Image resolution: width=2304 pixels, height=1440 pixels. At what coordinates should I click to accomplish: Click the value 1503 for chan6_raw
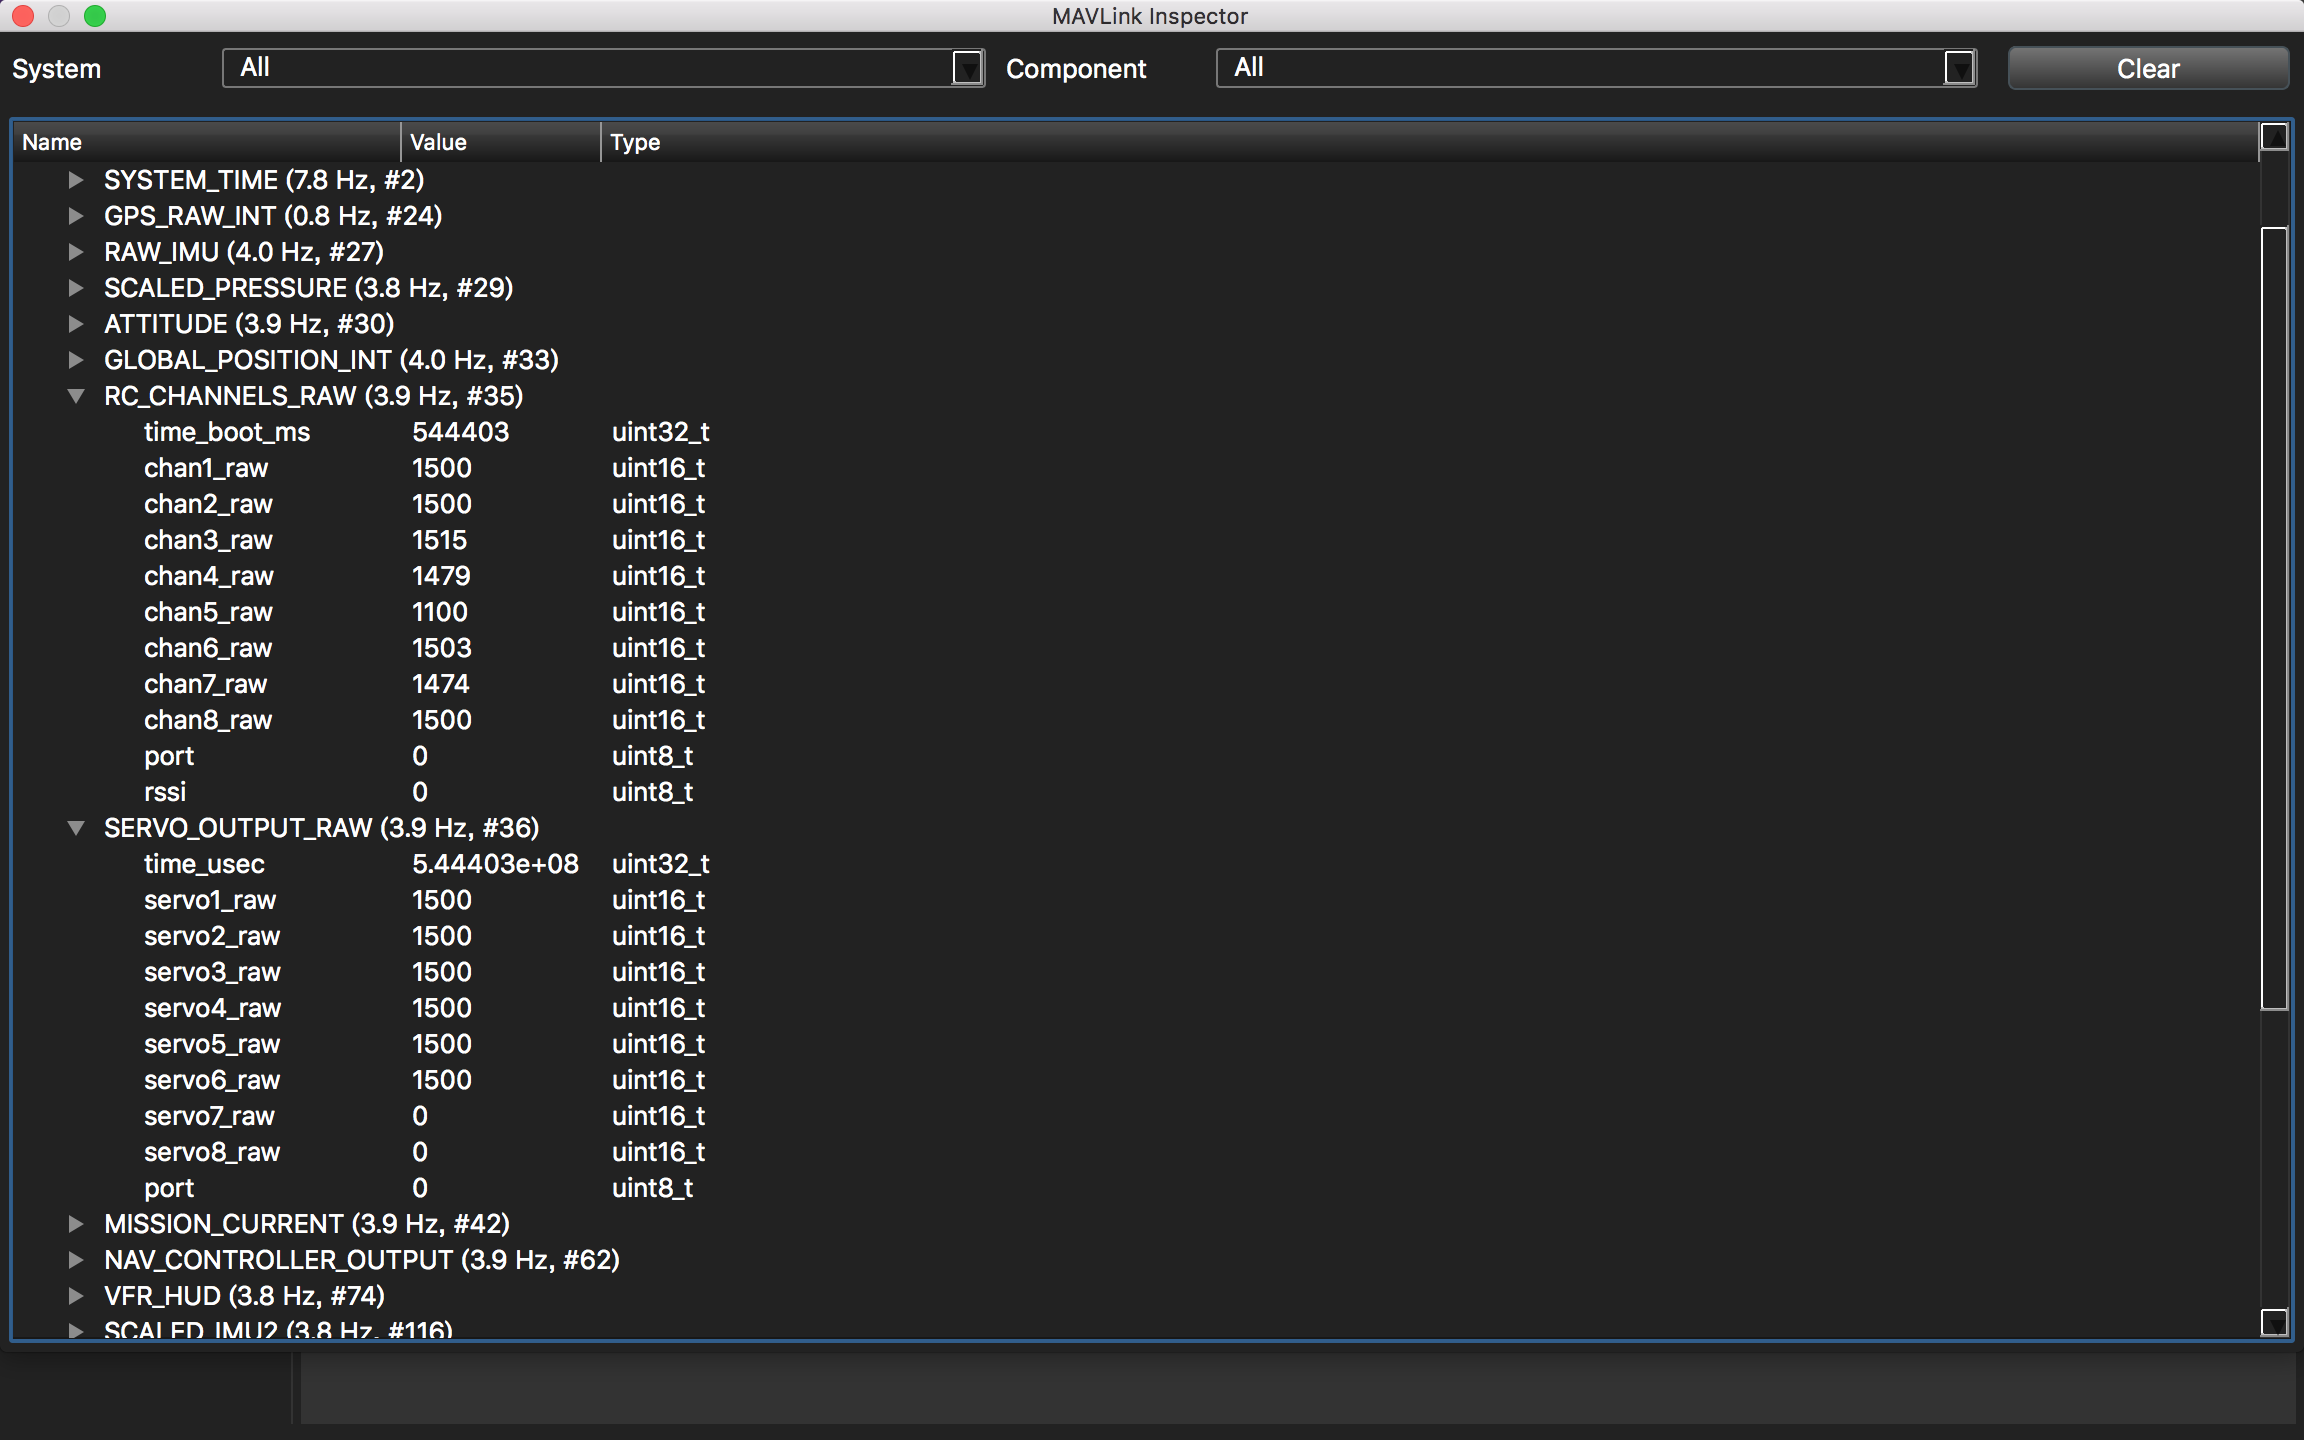pos(442,648)
